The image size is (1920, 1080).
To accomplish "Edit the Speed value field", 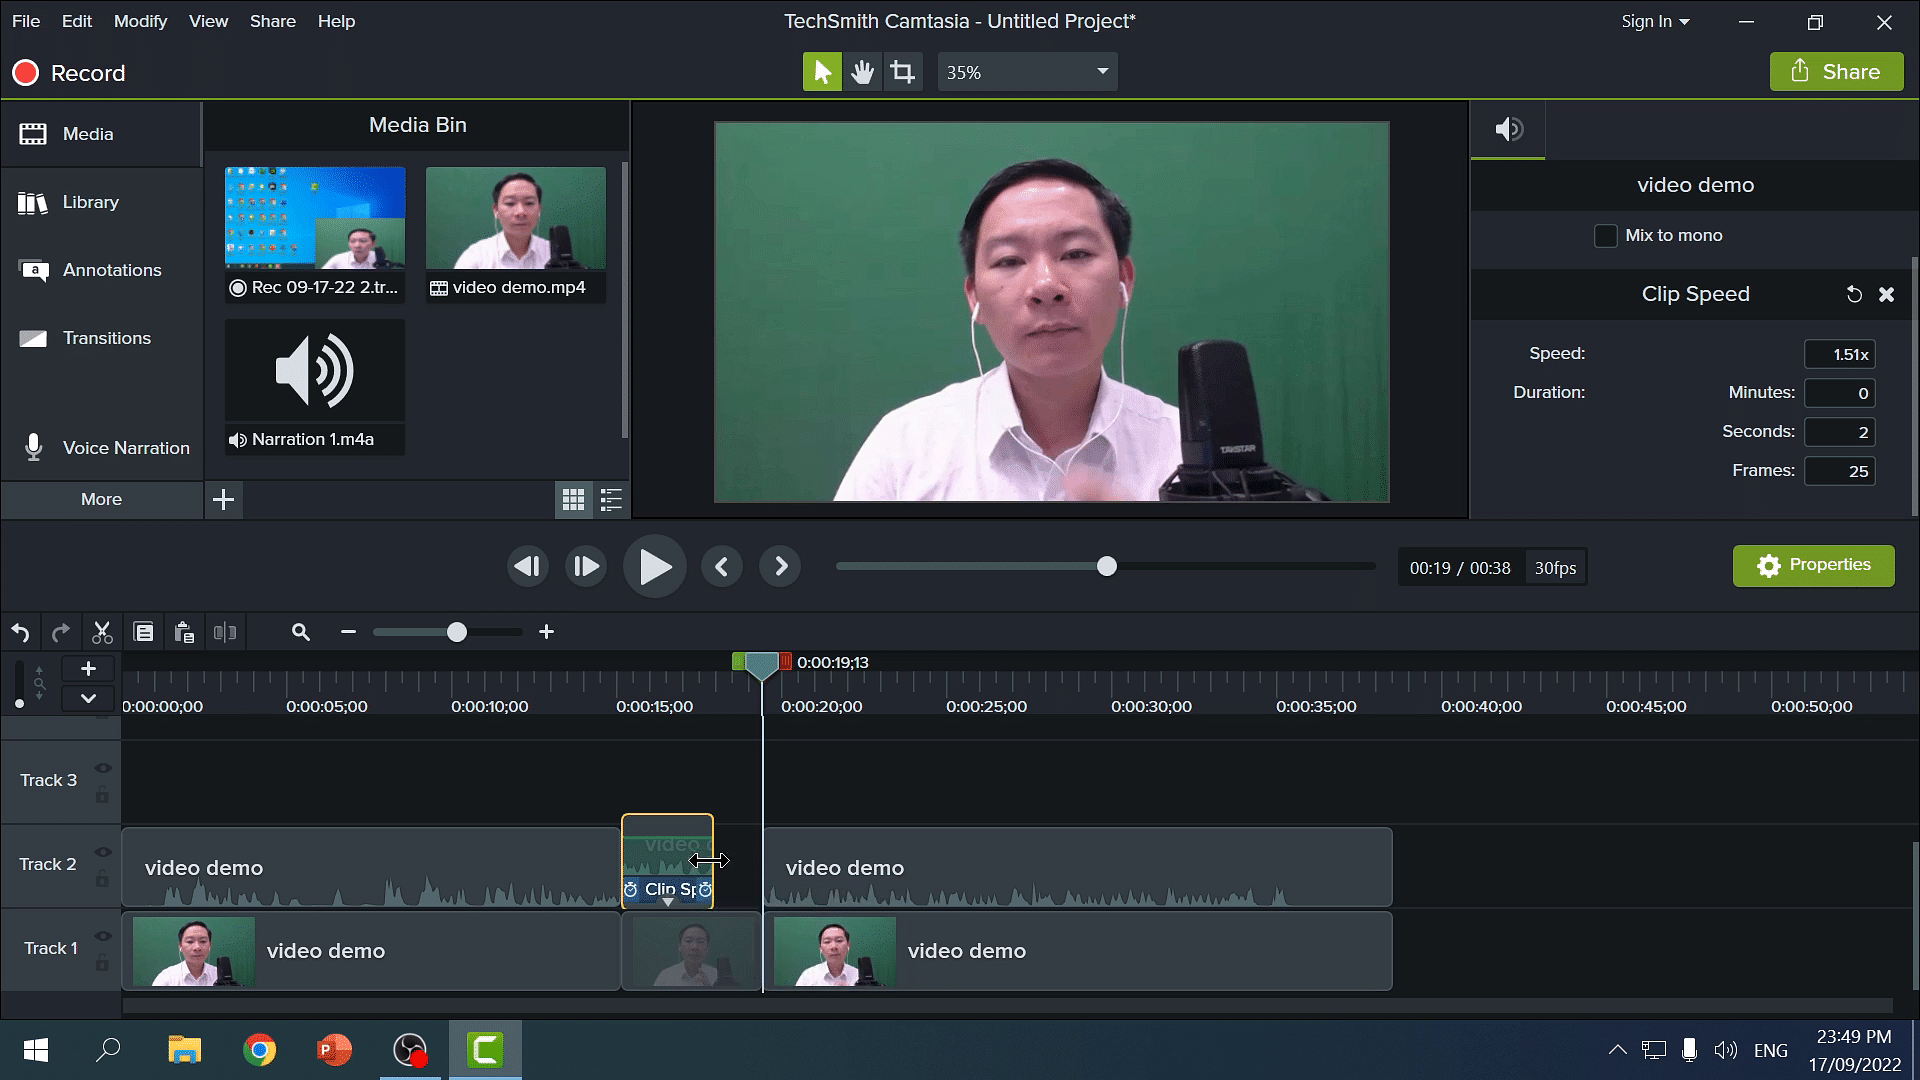I will (x=1839, y=354).
